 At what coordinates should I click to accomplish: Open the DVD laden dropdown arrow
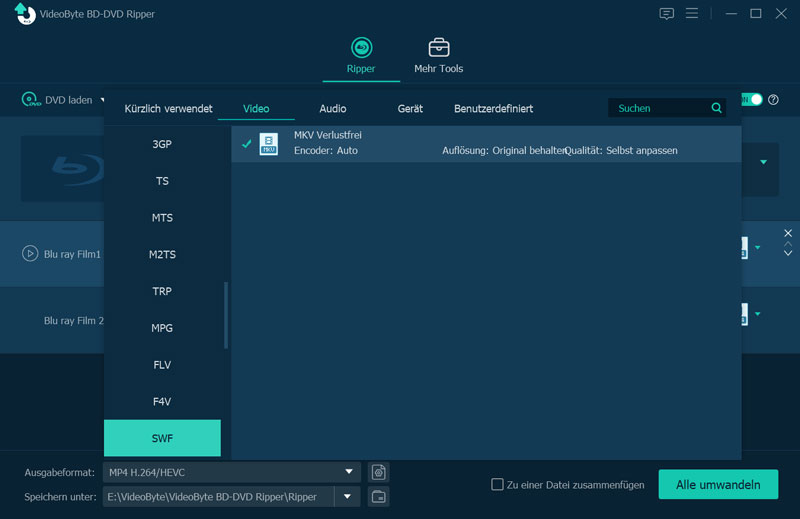tap(103, 100)
